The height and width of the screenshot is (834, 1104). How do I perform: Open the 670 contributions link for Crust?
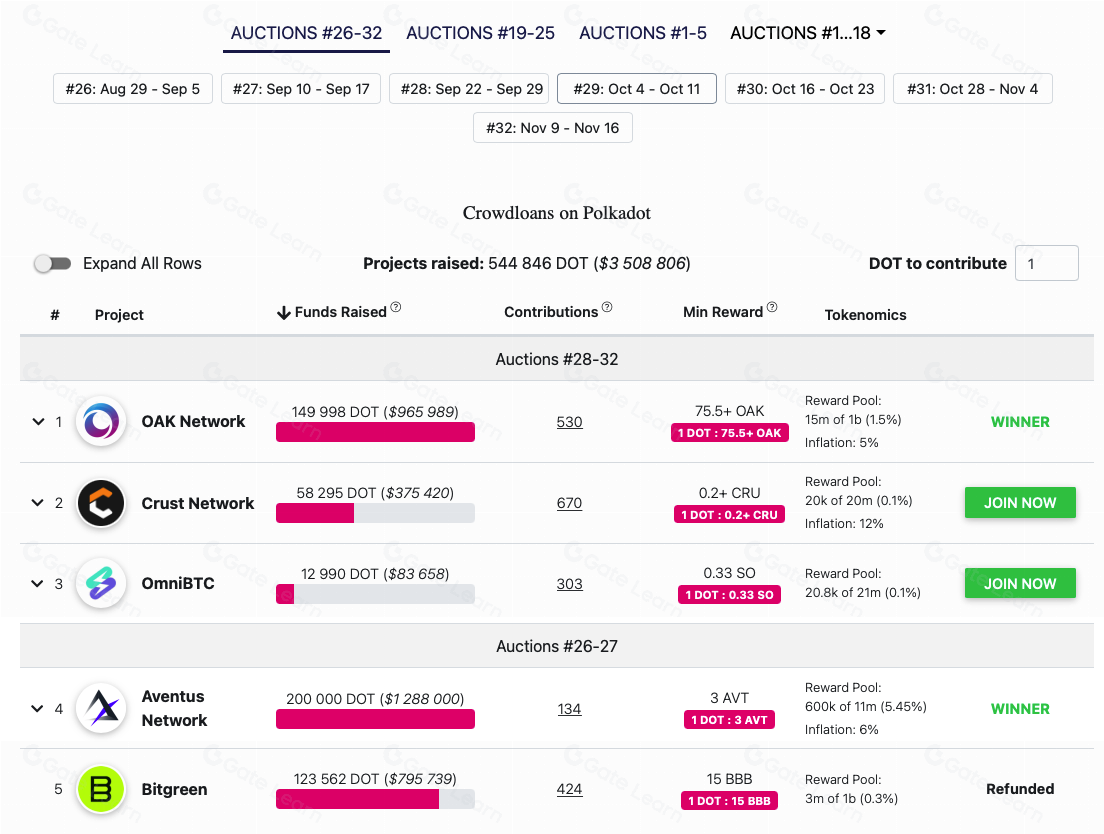pos(569,503)
